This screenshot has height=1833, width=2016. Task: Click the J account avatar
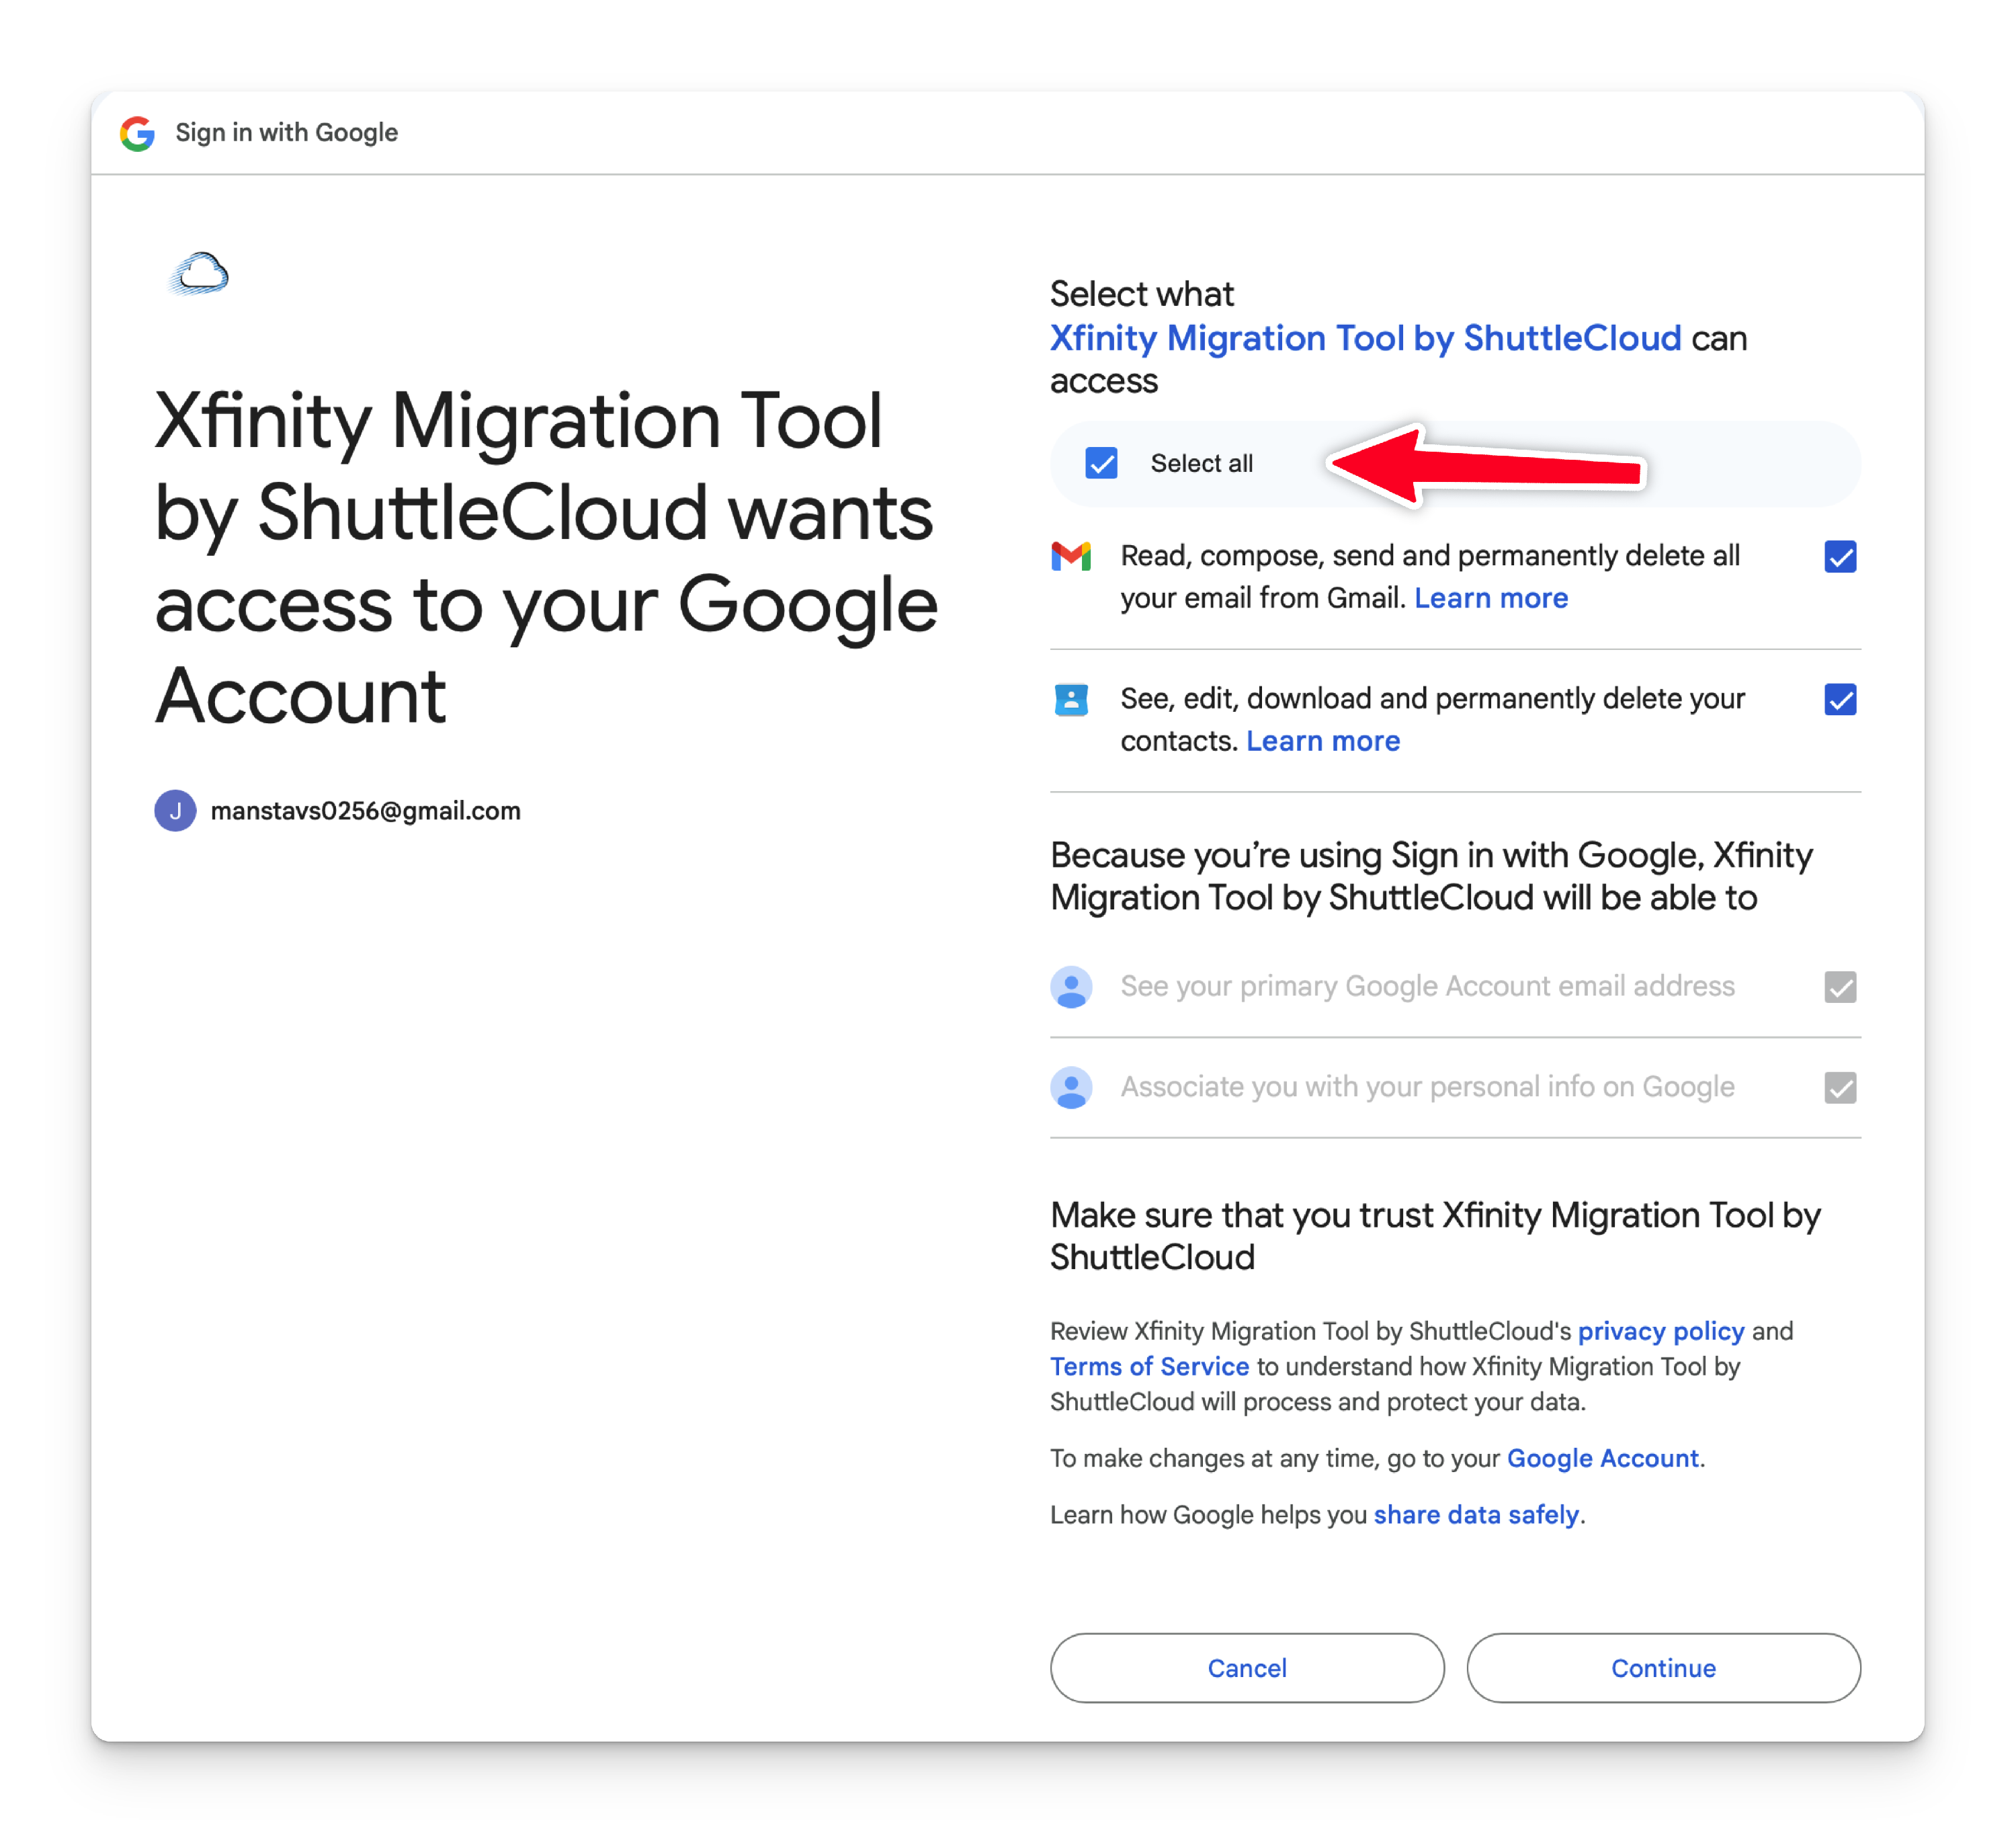click(x=175, y=811)
